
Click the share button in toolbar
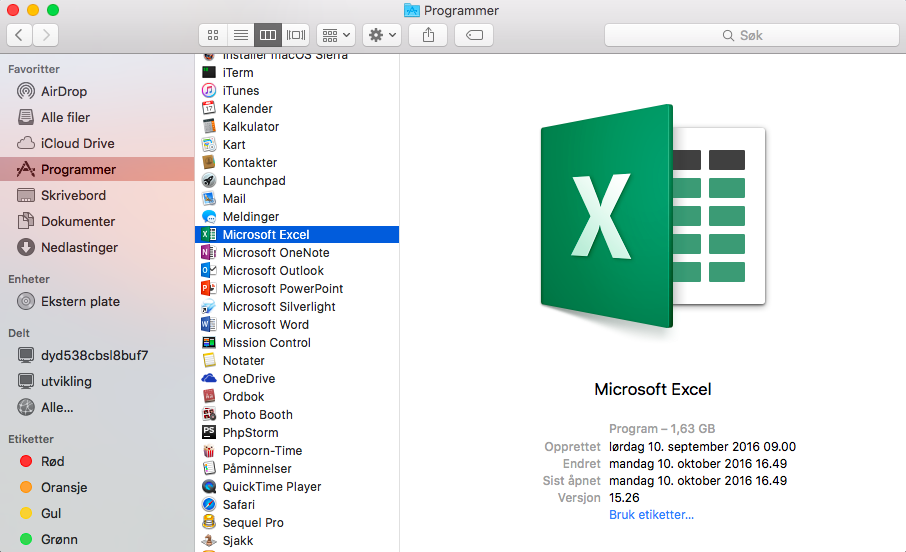pyautogui.click(x=428, y=35)
